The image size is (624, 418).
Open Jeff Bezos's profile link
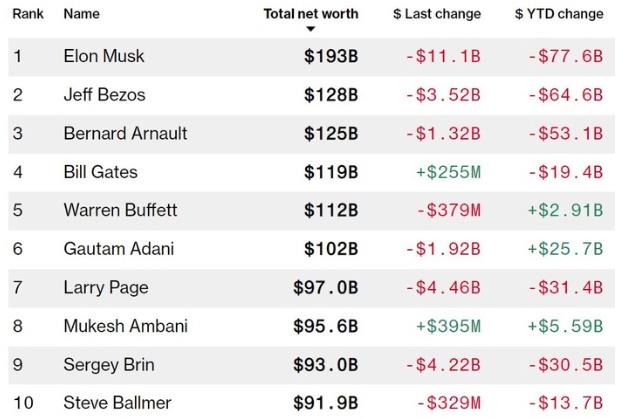click(x=104, y=95)
